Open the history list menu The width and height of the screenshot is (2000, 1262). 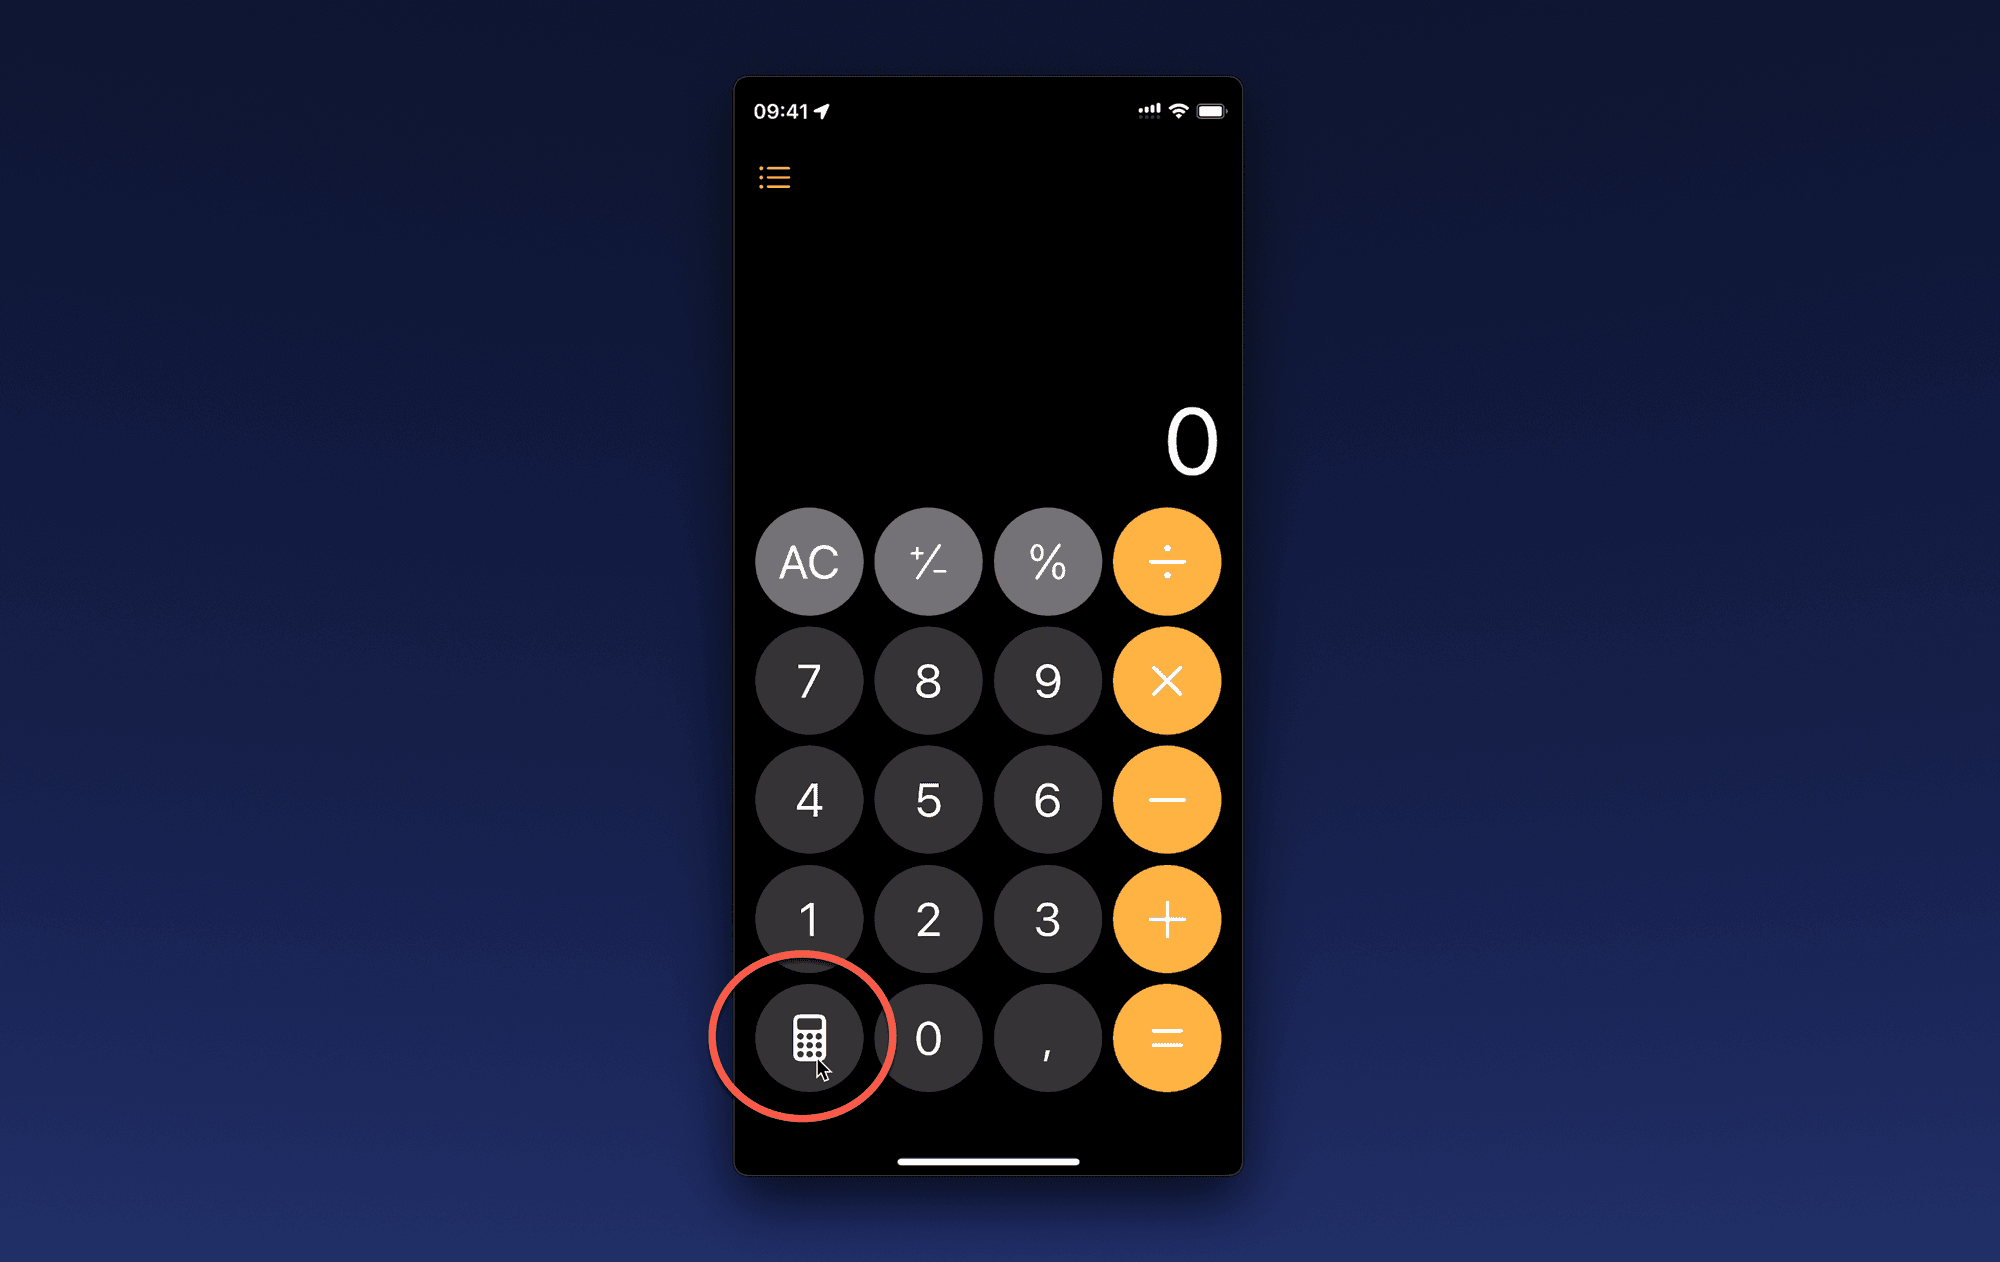click(x=773, y=177)
